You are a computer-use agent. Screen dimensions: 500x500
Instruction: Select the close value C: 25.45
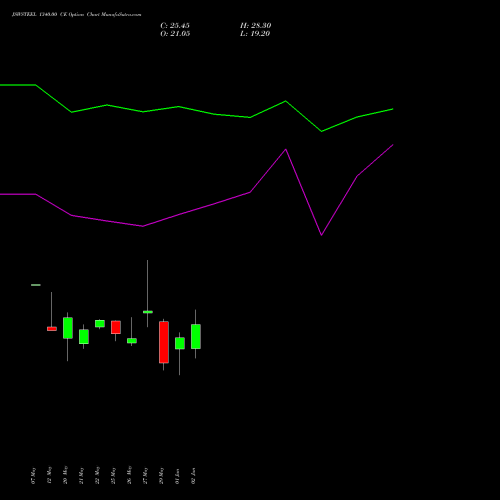tap(175, 26)
